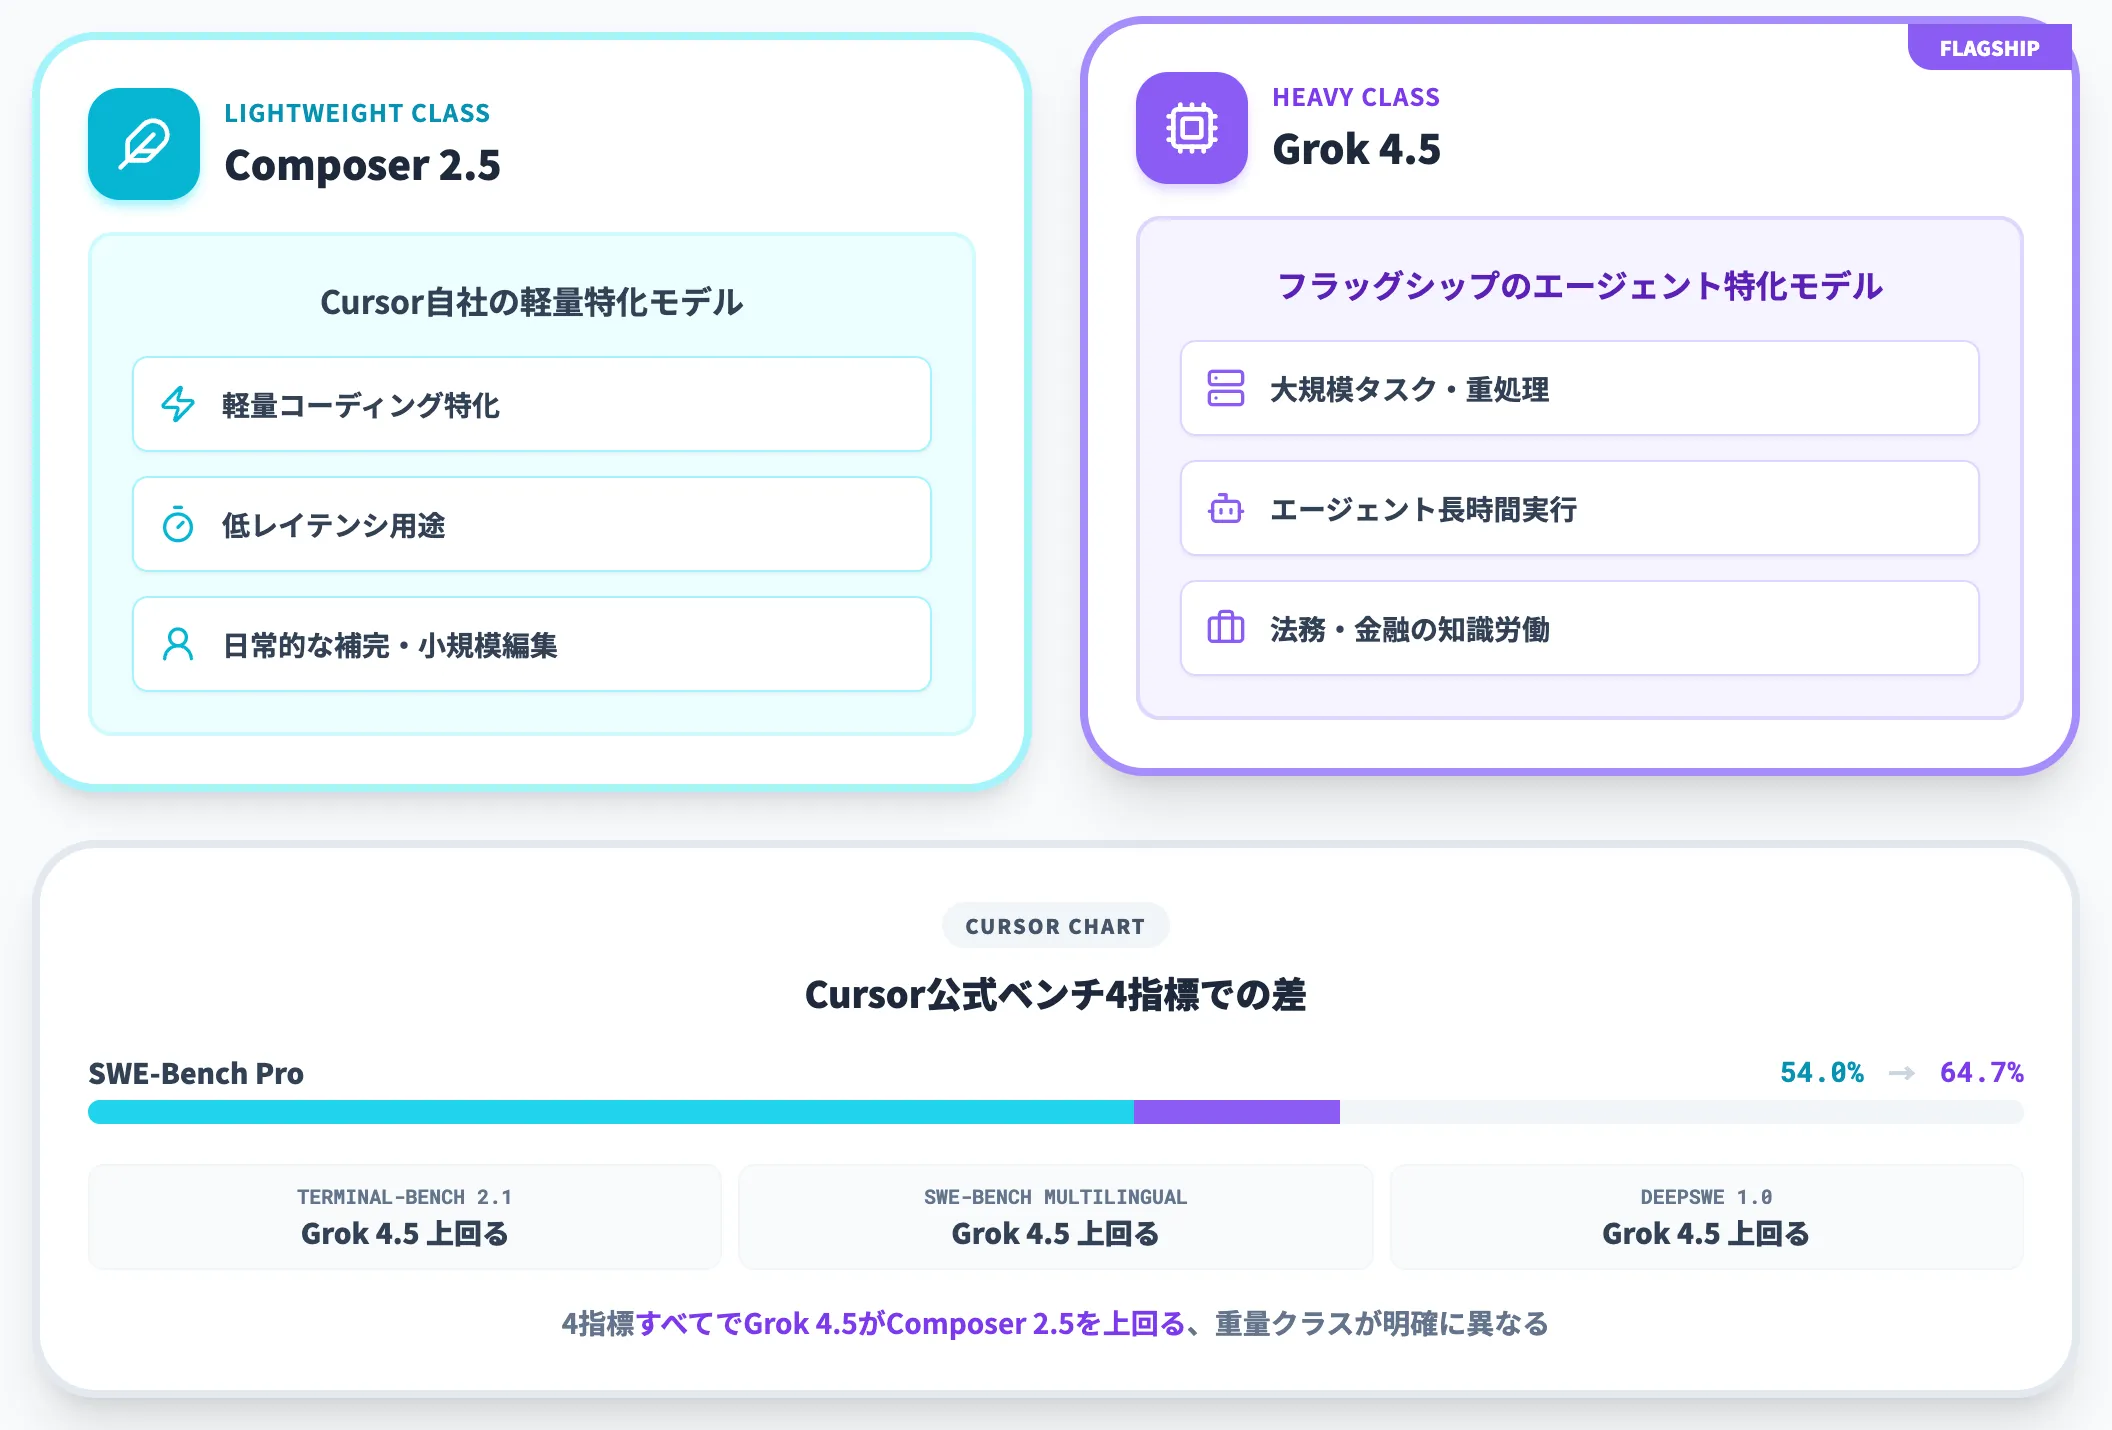The image size is (2112, 1430).
Task: Click the Cursor公式ベンチ4指標での差 heading
Action: pyautogui.click(x=1055, y=994)
